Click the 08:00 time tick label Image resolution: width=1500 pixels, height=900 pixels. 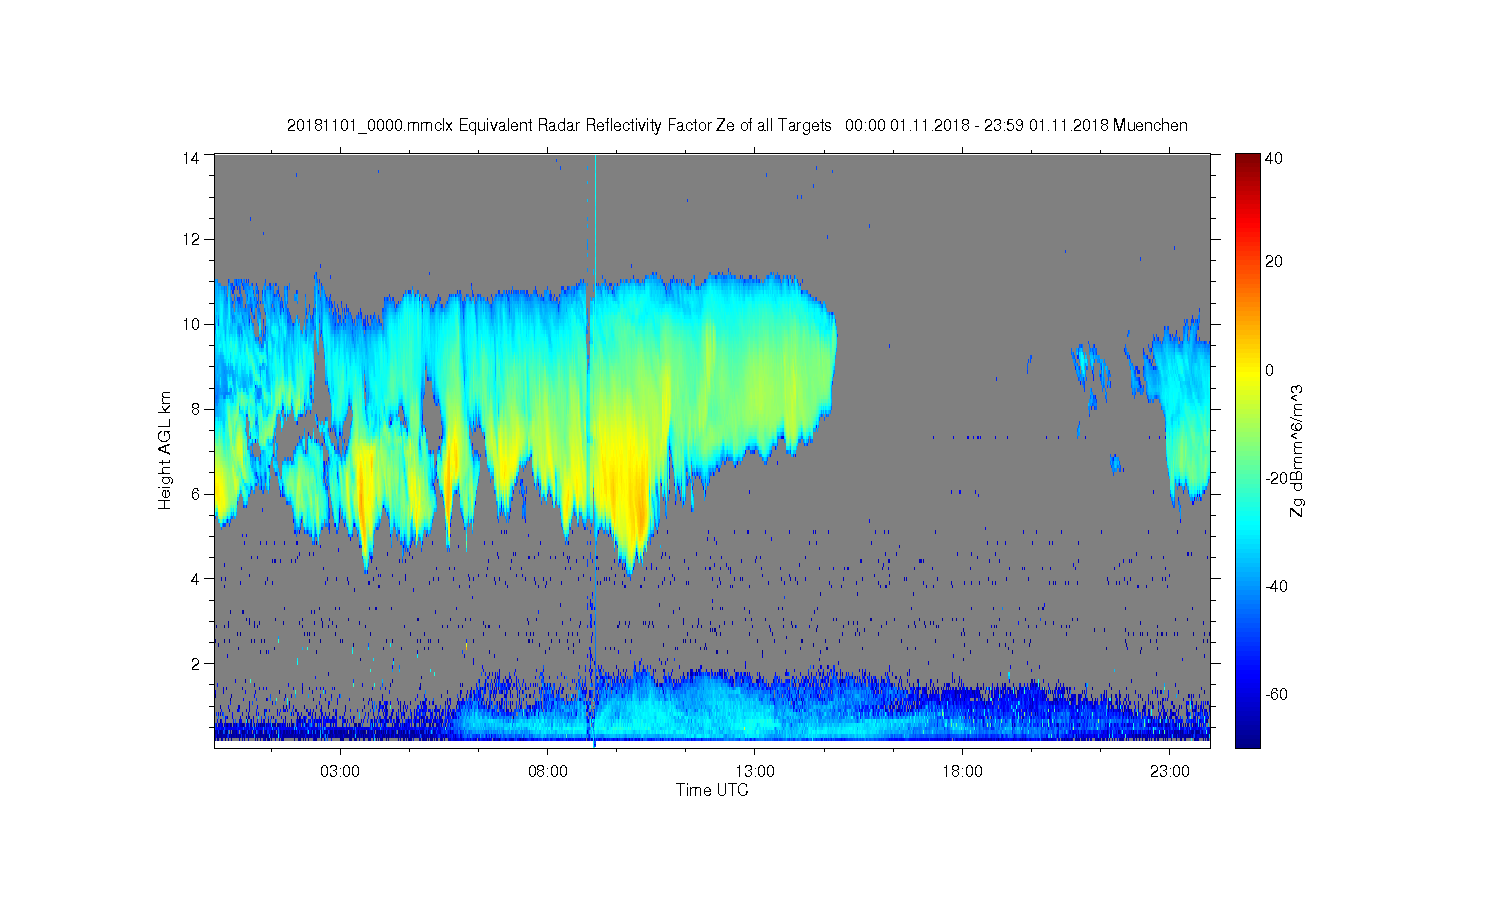point(548,772)
